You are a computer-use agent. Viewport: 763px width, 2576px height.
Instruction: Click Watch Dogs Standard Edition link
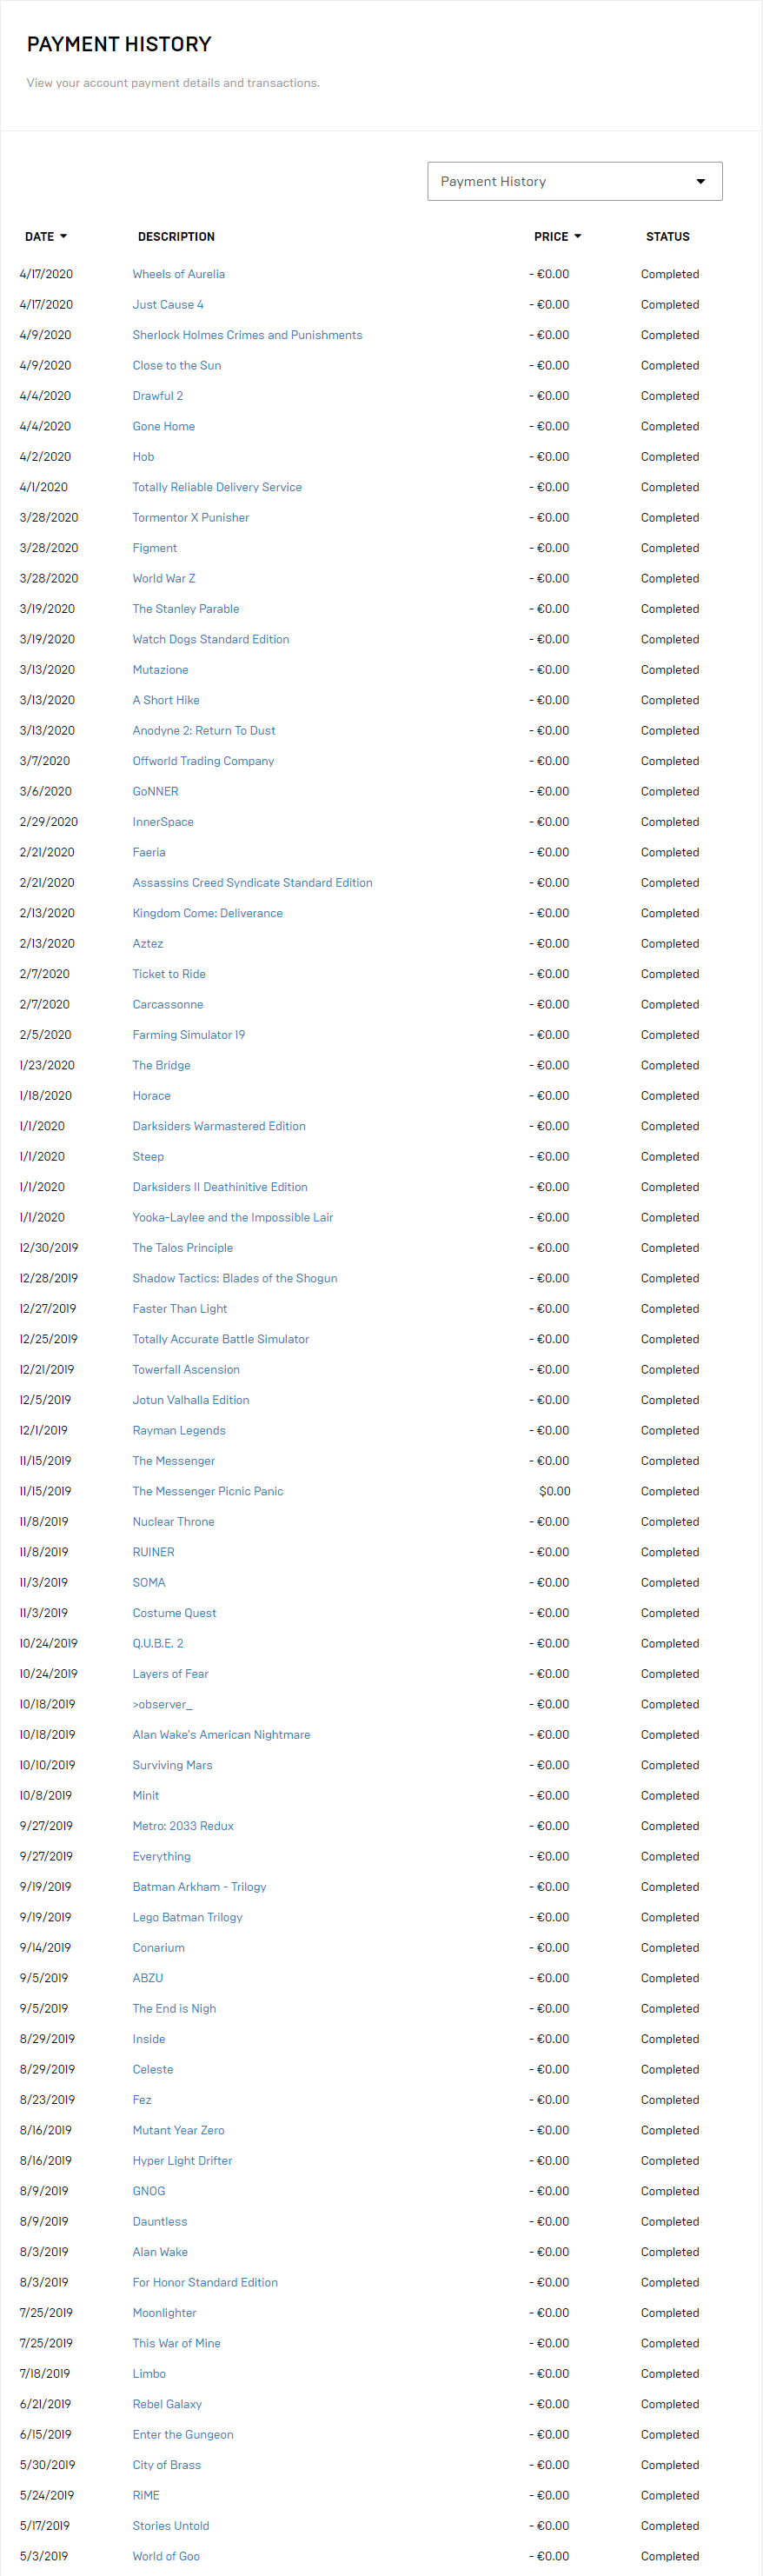point(210,639)
